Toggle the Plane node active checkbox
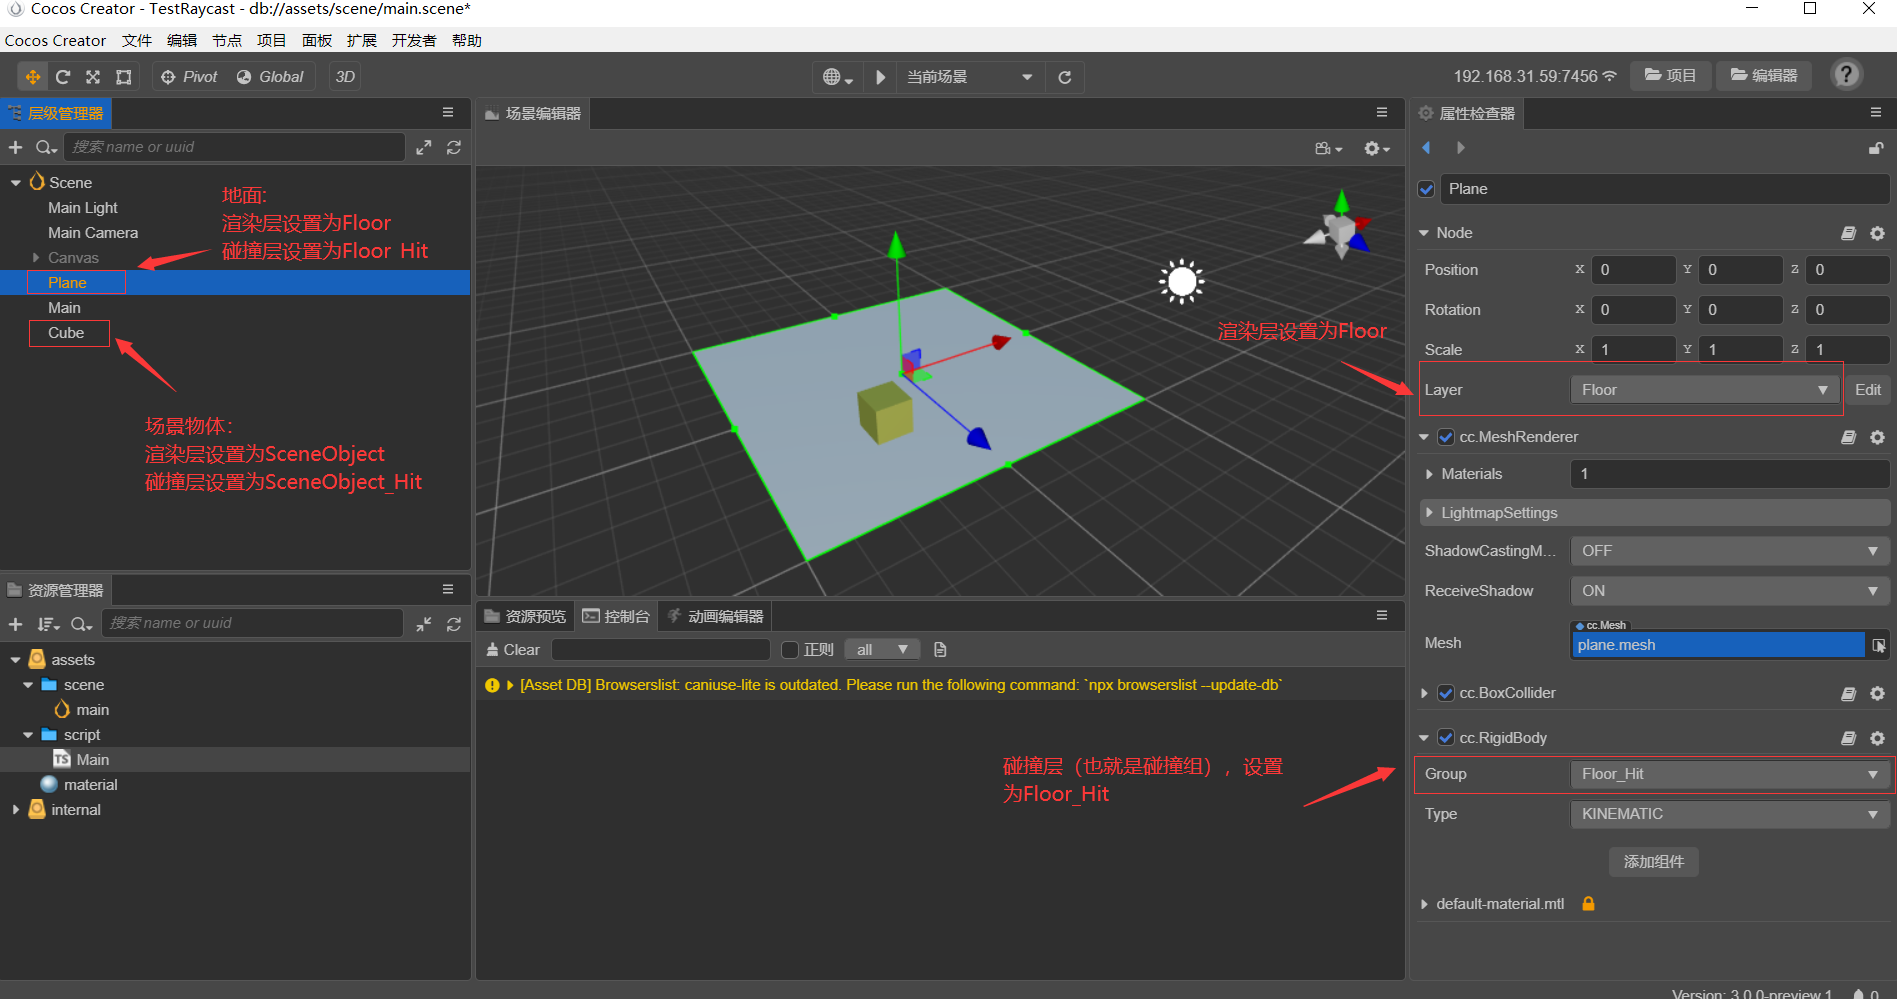This screenshot has height=999, width=1897. coord(1427,189)
